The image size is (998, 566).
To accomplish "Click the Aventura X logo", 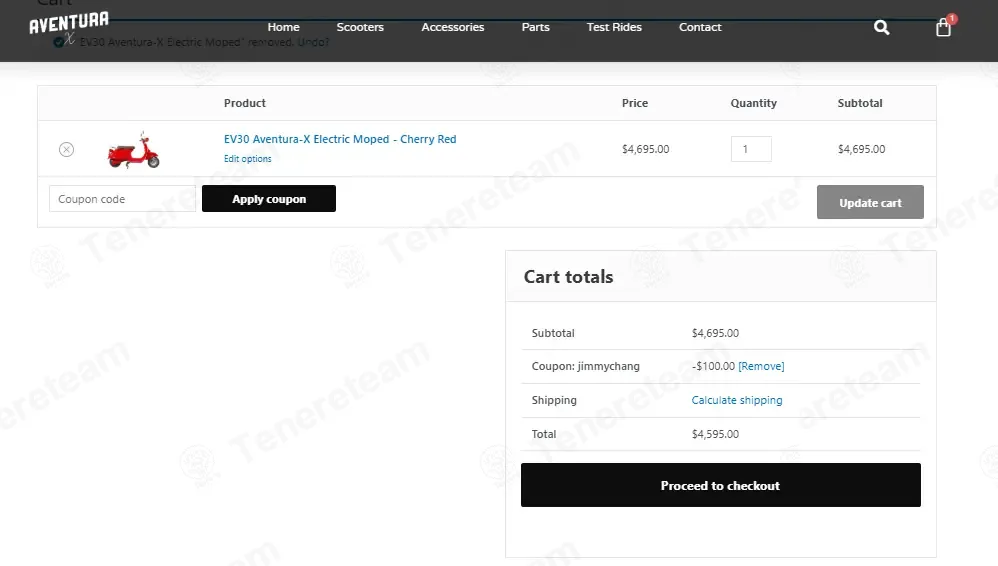I will tap(68, 27).
